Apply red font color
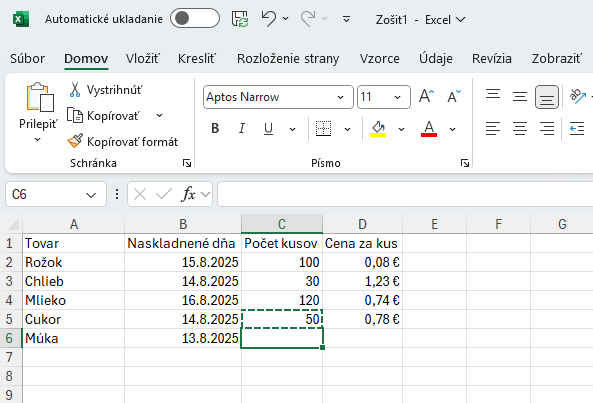This screenshot has width=593, height=403. (x=429, y=129)
